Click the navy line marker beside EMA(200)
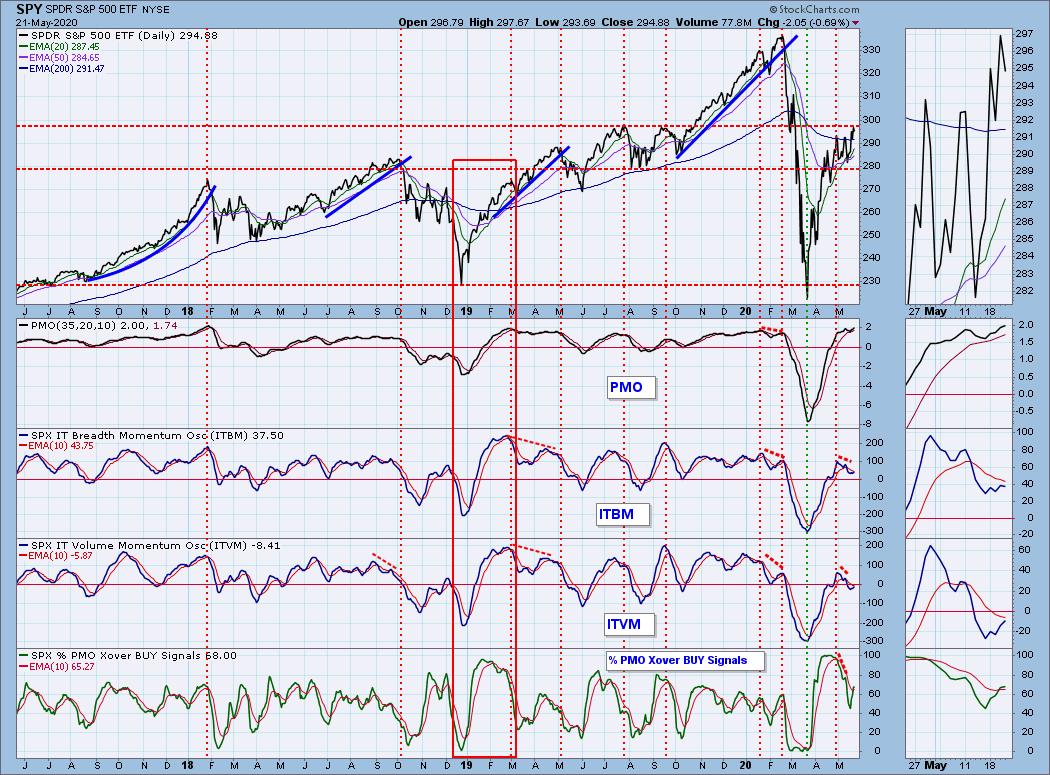The height and width of the screenshot is (775, 1050). [x=23, y=68]
